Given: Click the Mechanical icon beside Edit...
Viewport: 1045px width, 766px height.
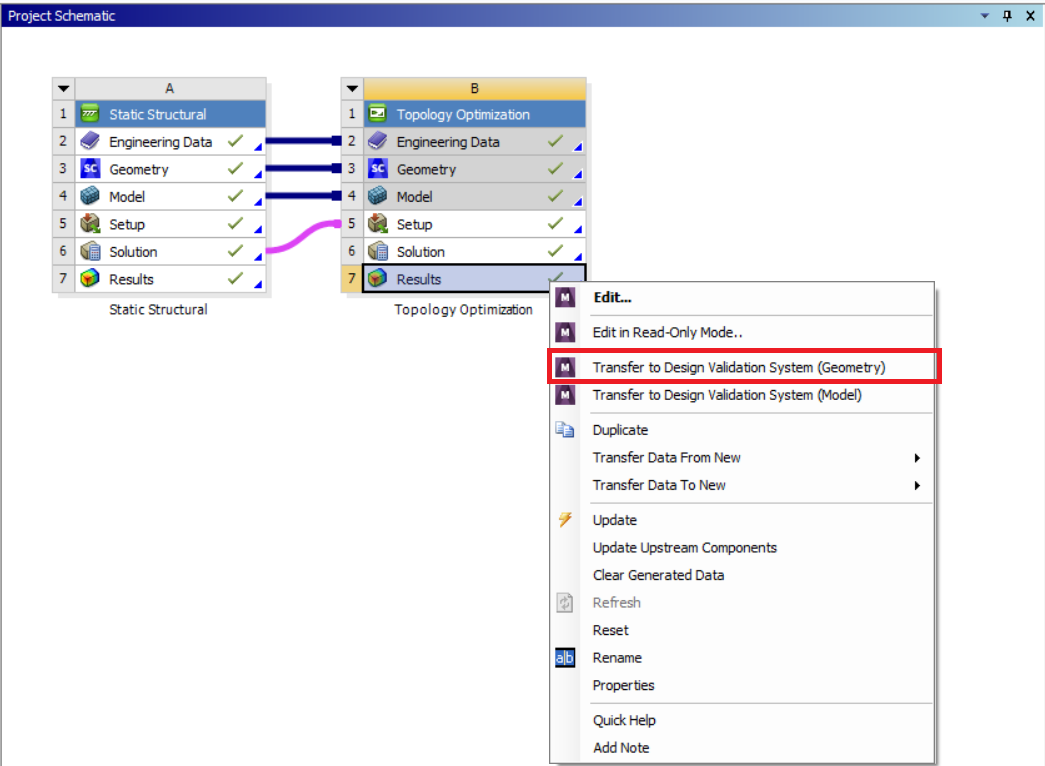Looking at the screenshot, I should [565, 297].
